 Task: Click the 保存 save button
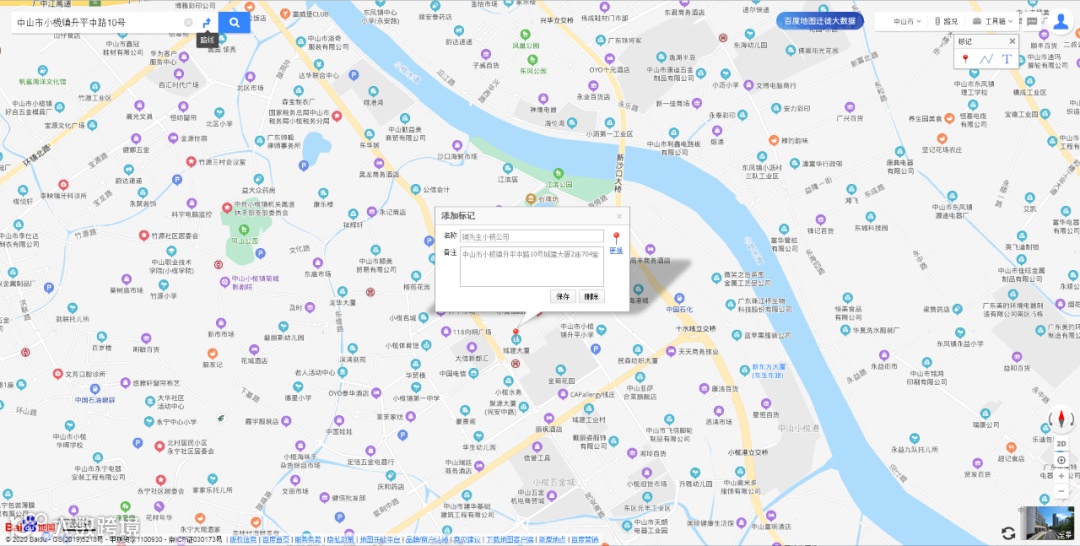563,297
